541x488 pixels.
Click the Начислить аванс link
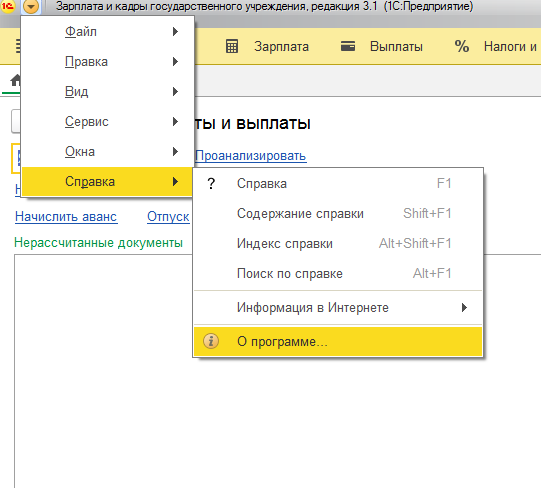[66, 217]
